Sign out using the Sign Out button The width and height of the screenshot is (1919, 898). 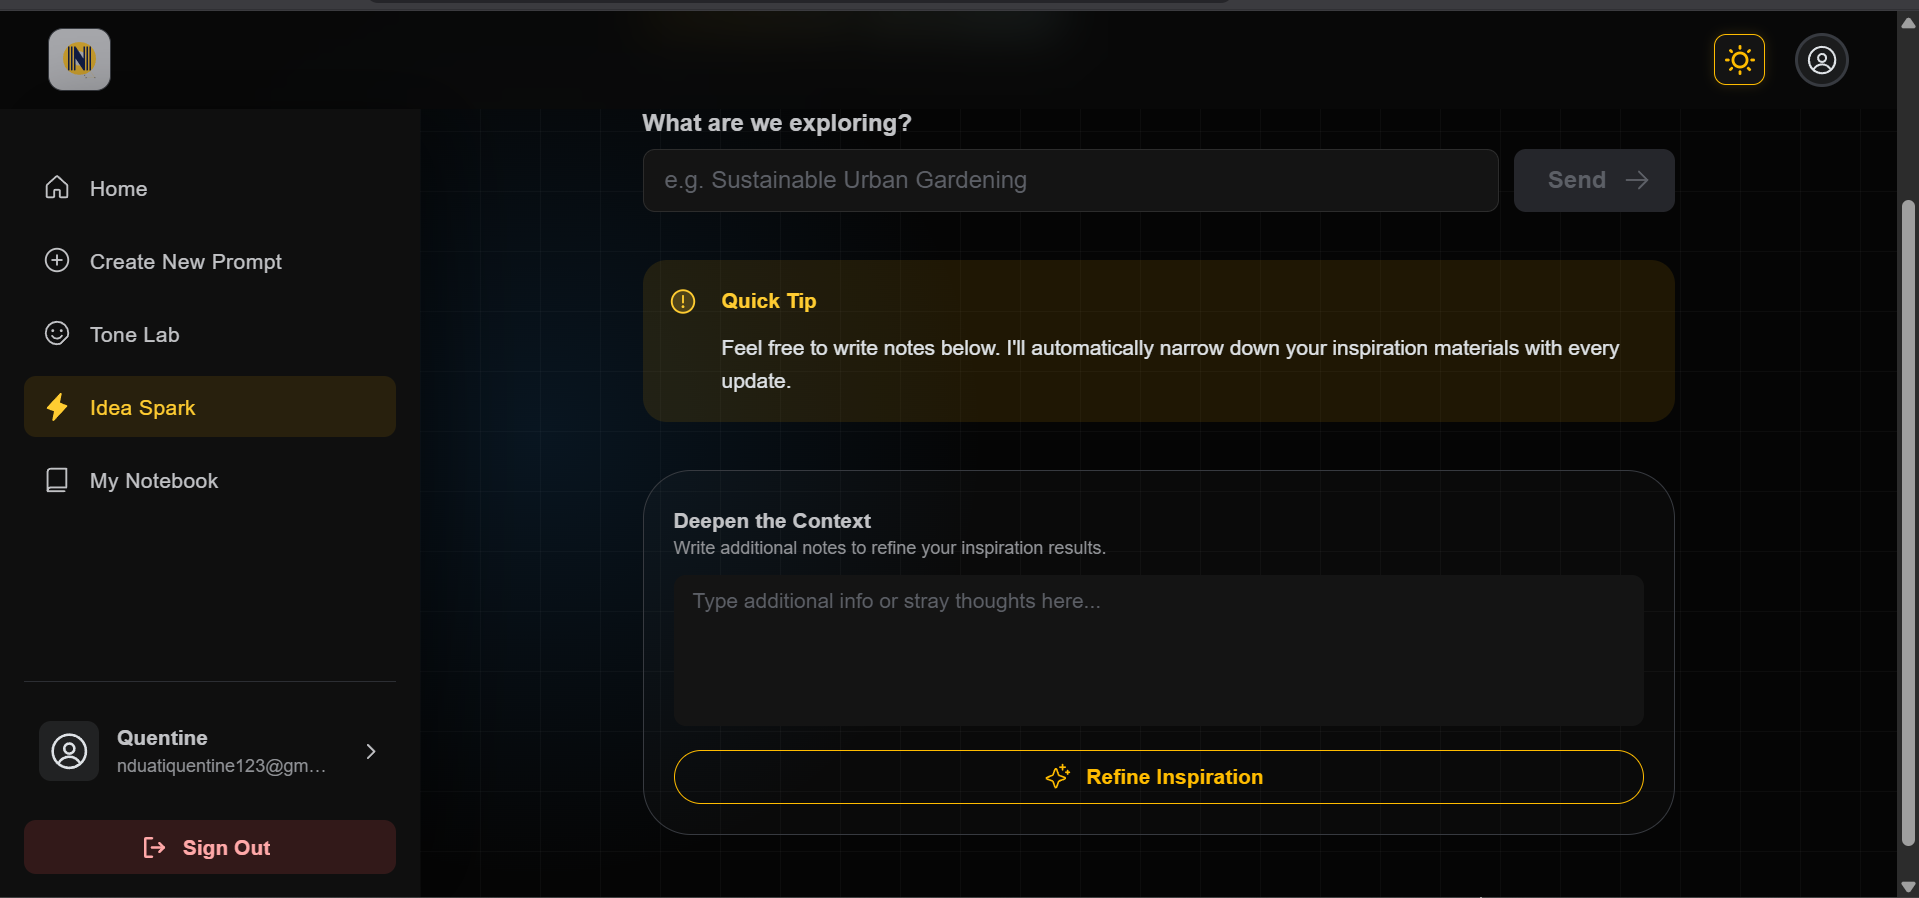210,847
